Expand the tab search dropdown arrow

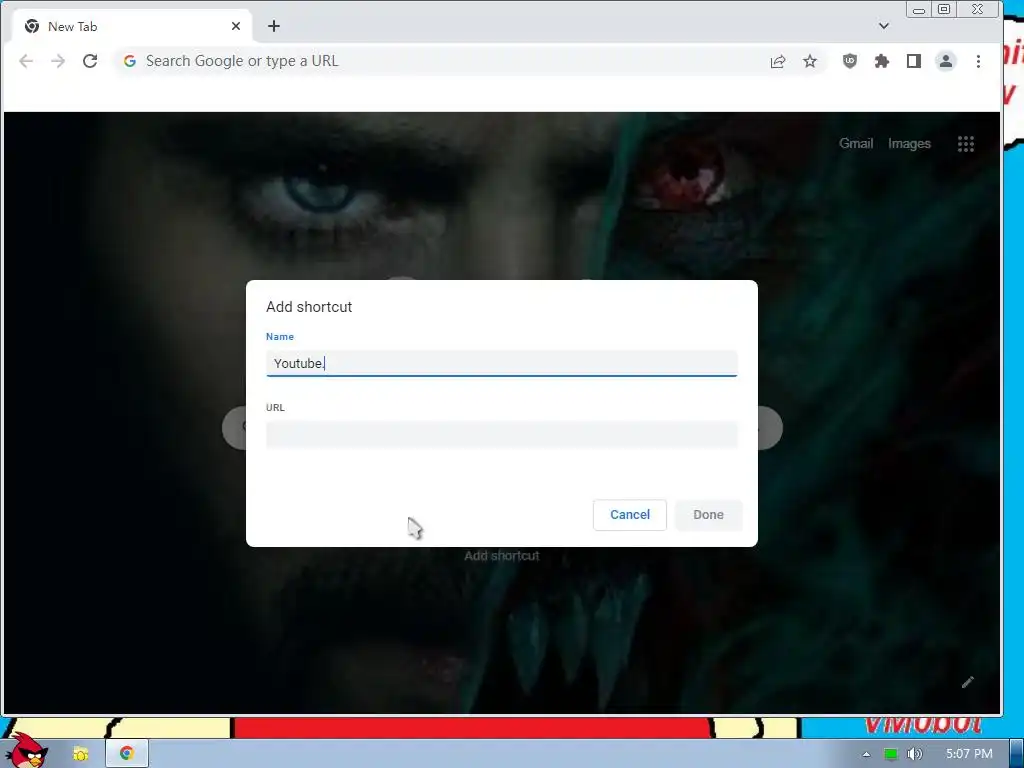[x=884, y=26]
